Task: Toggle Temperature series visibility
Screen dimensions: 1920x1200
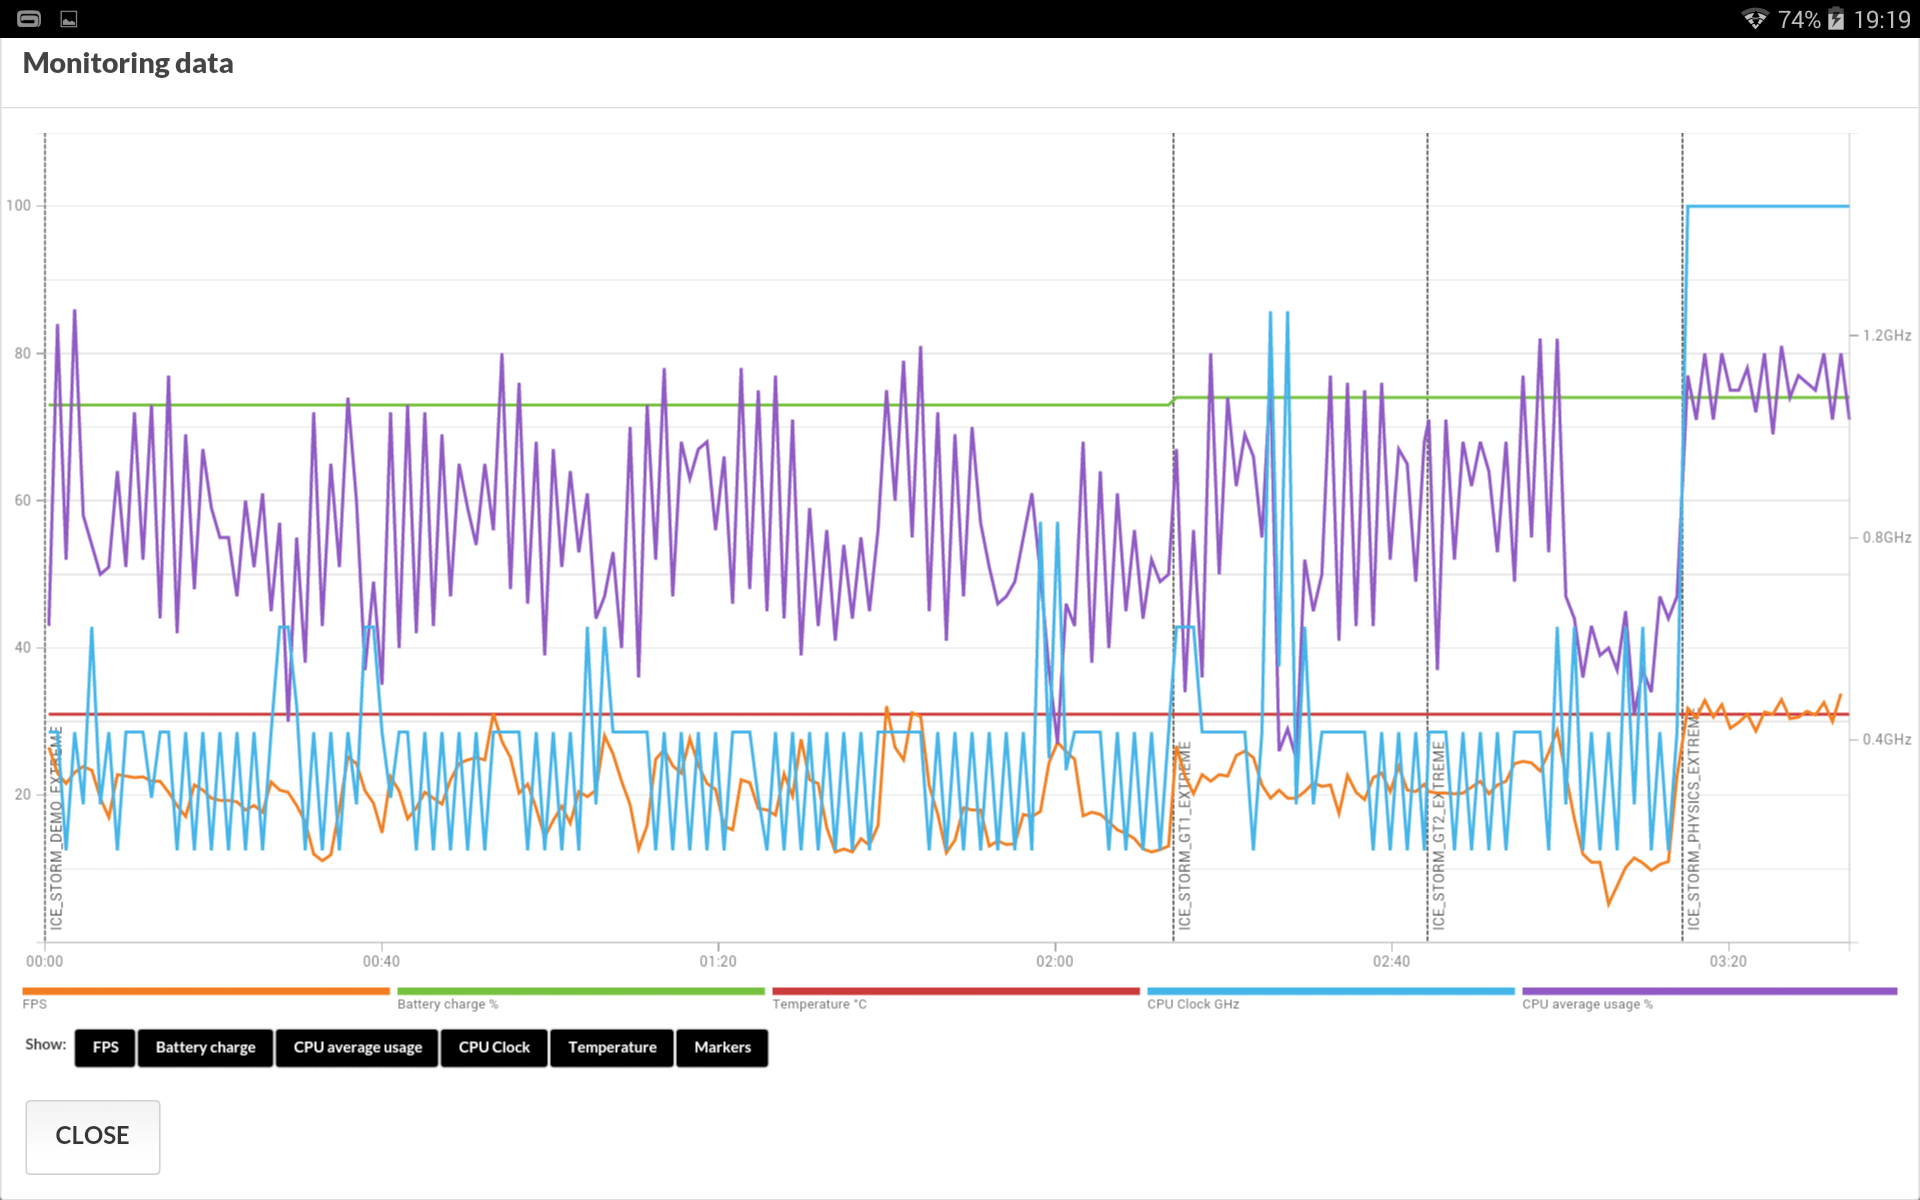Action: click(612, 1047)
